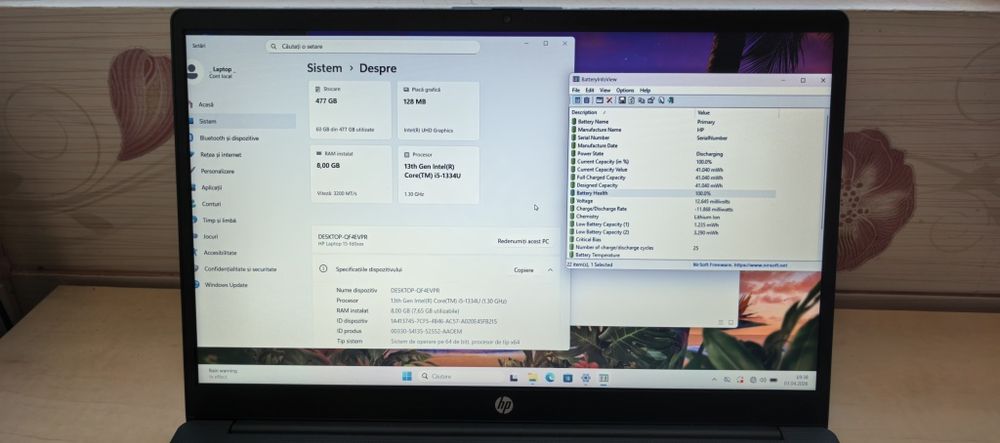Viewport: 1000px width, 443px height.
Task: Click the user account avatar in Settings
Action: (x=192, y=71)
